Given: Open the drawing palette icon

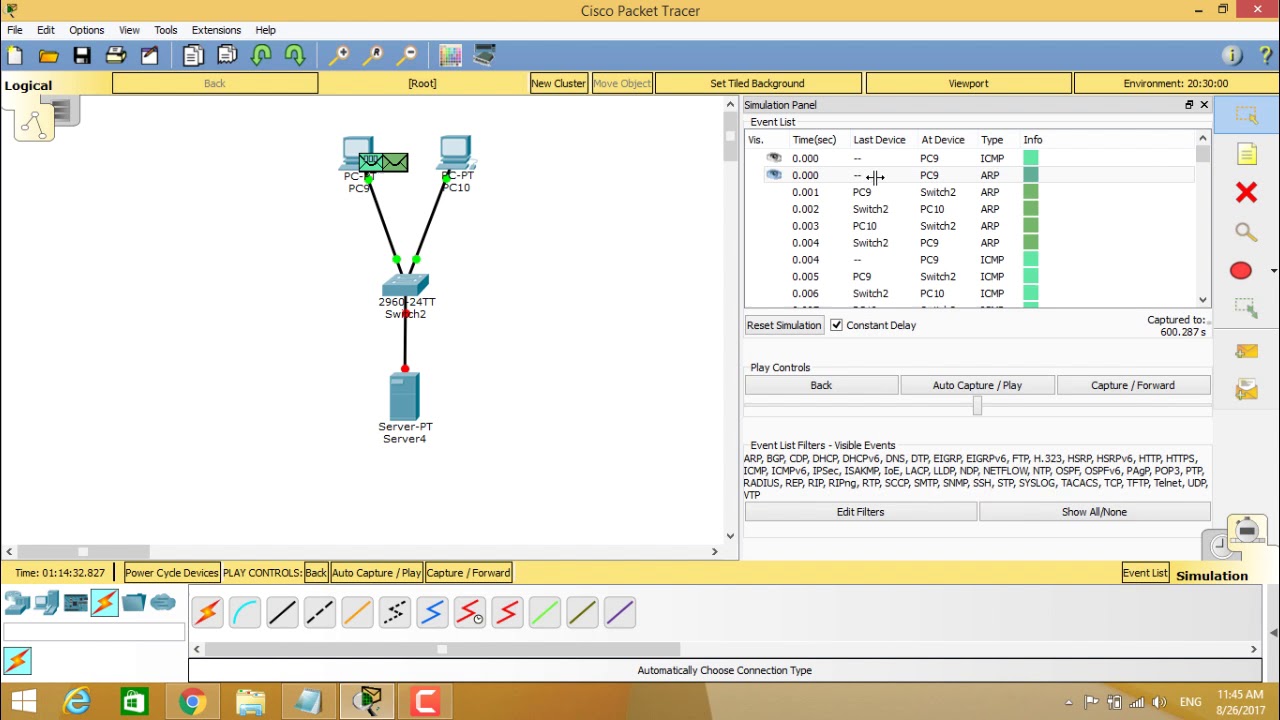Looking at the screenshot, I should [450, 56].
